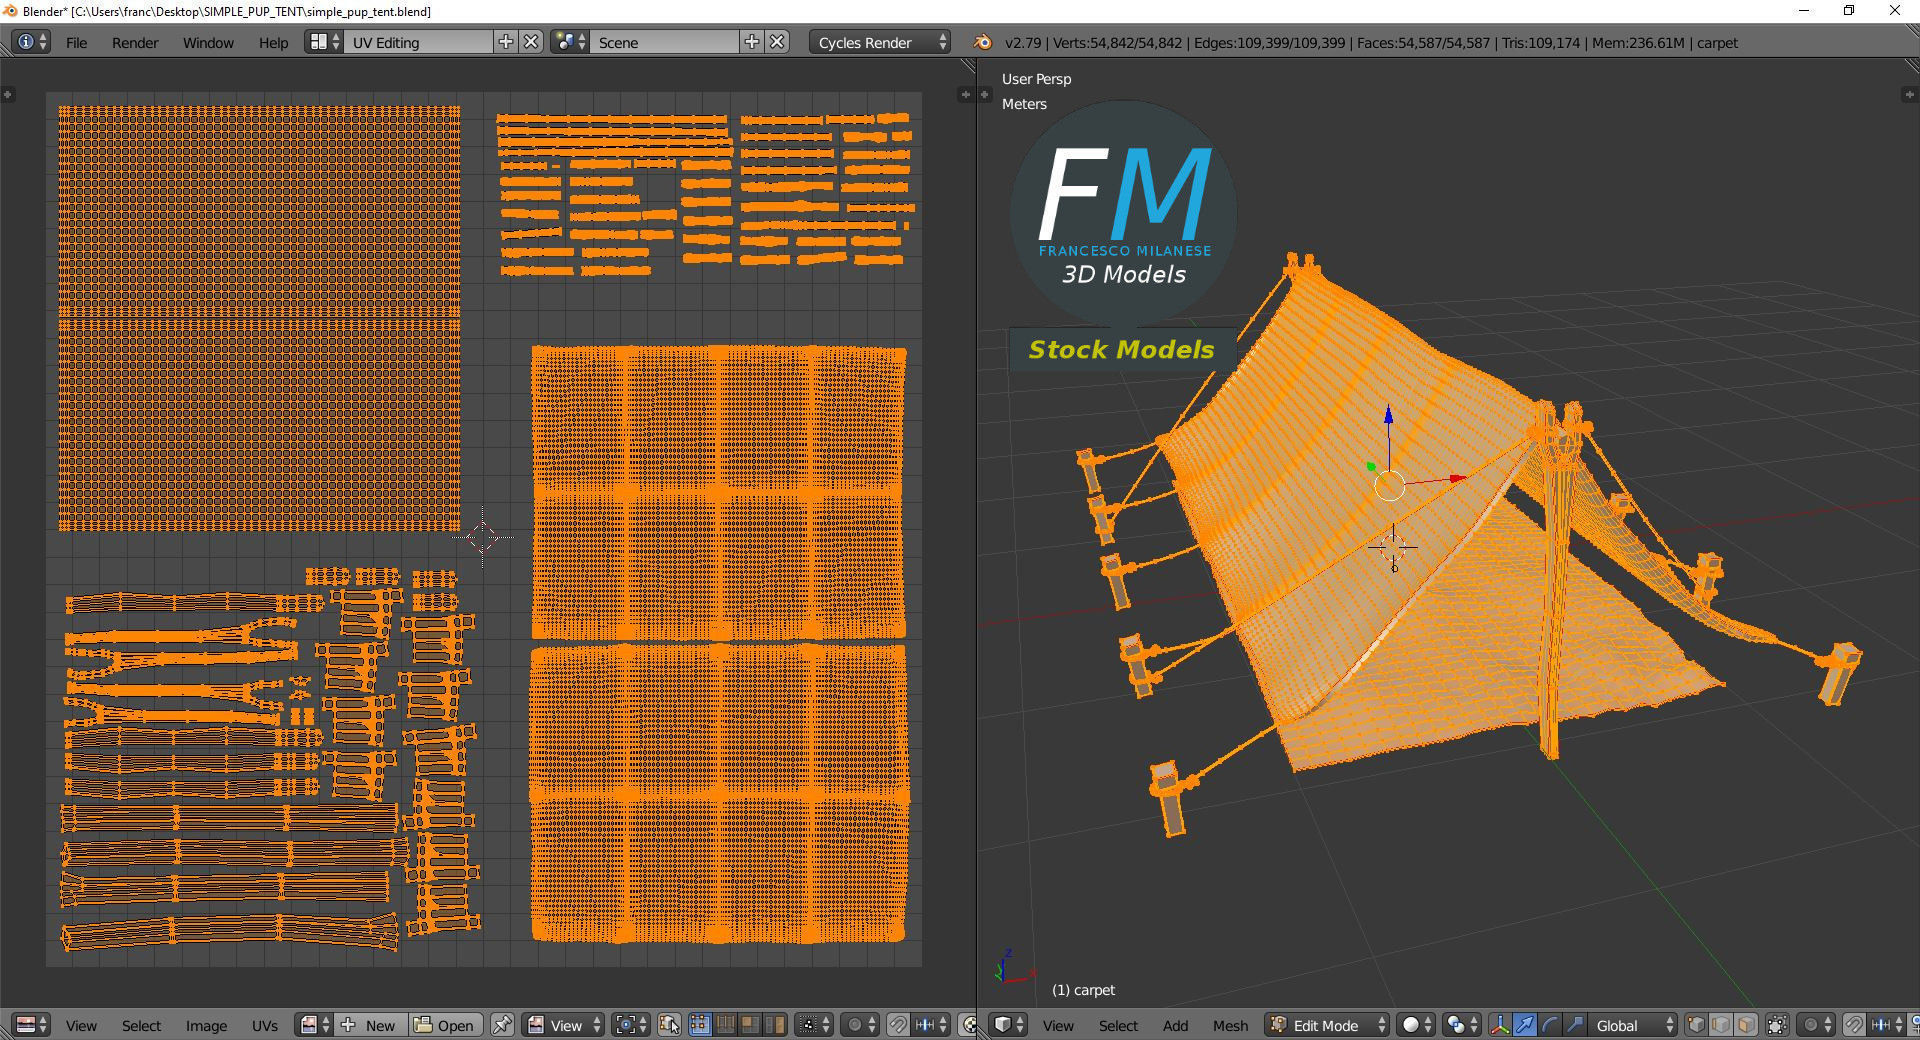Select mesh vertex select mode
1920x1040 pixels.
tap(1696, 1025)
